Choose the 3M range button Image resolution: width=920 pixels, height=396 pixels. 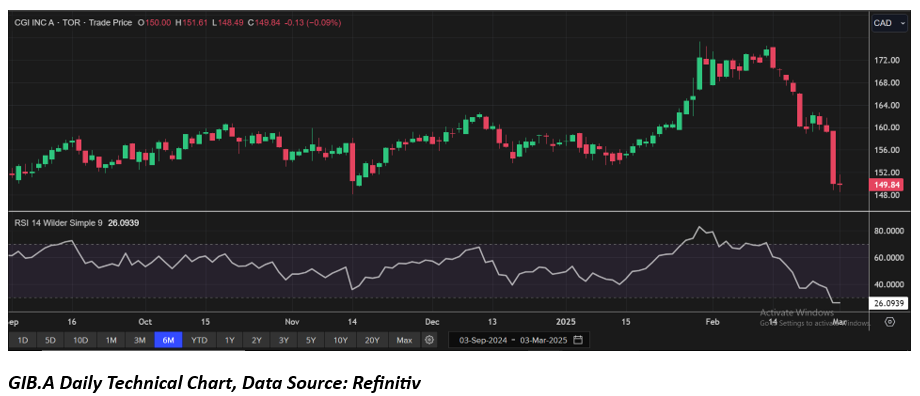click(x=140, y=340)
